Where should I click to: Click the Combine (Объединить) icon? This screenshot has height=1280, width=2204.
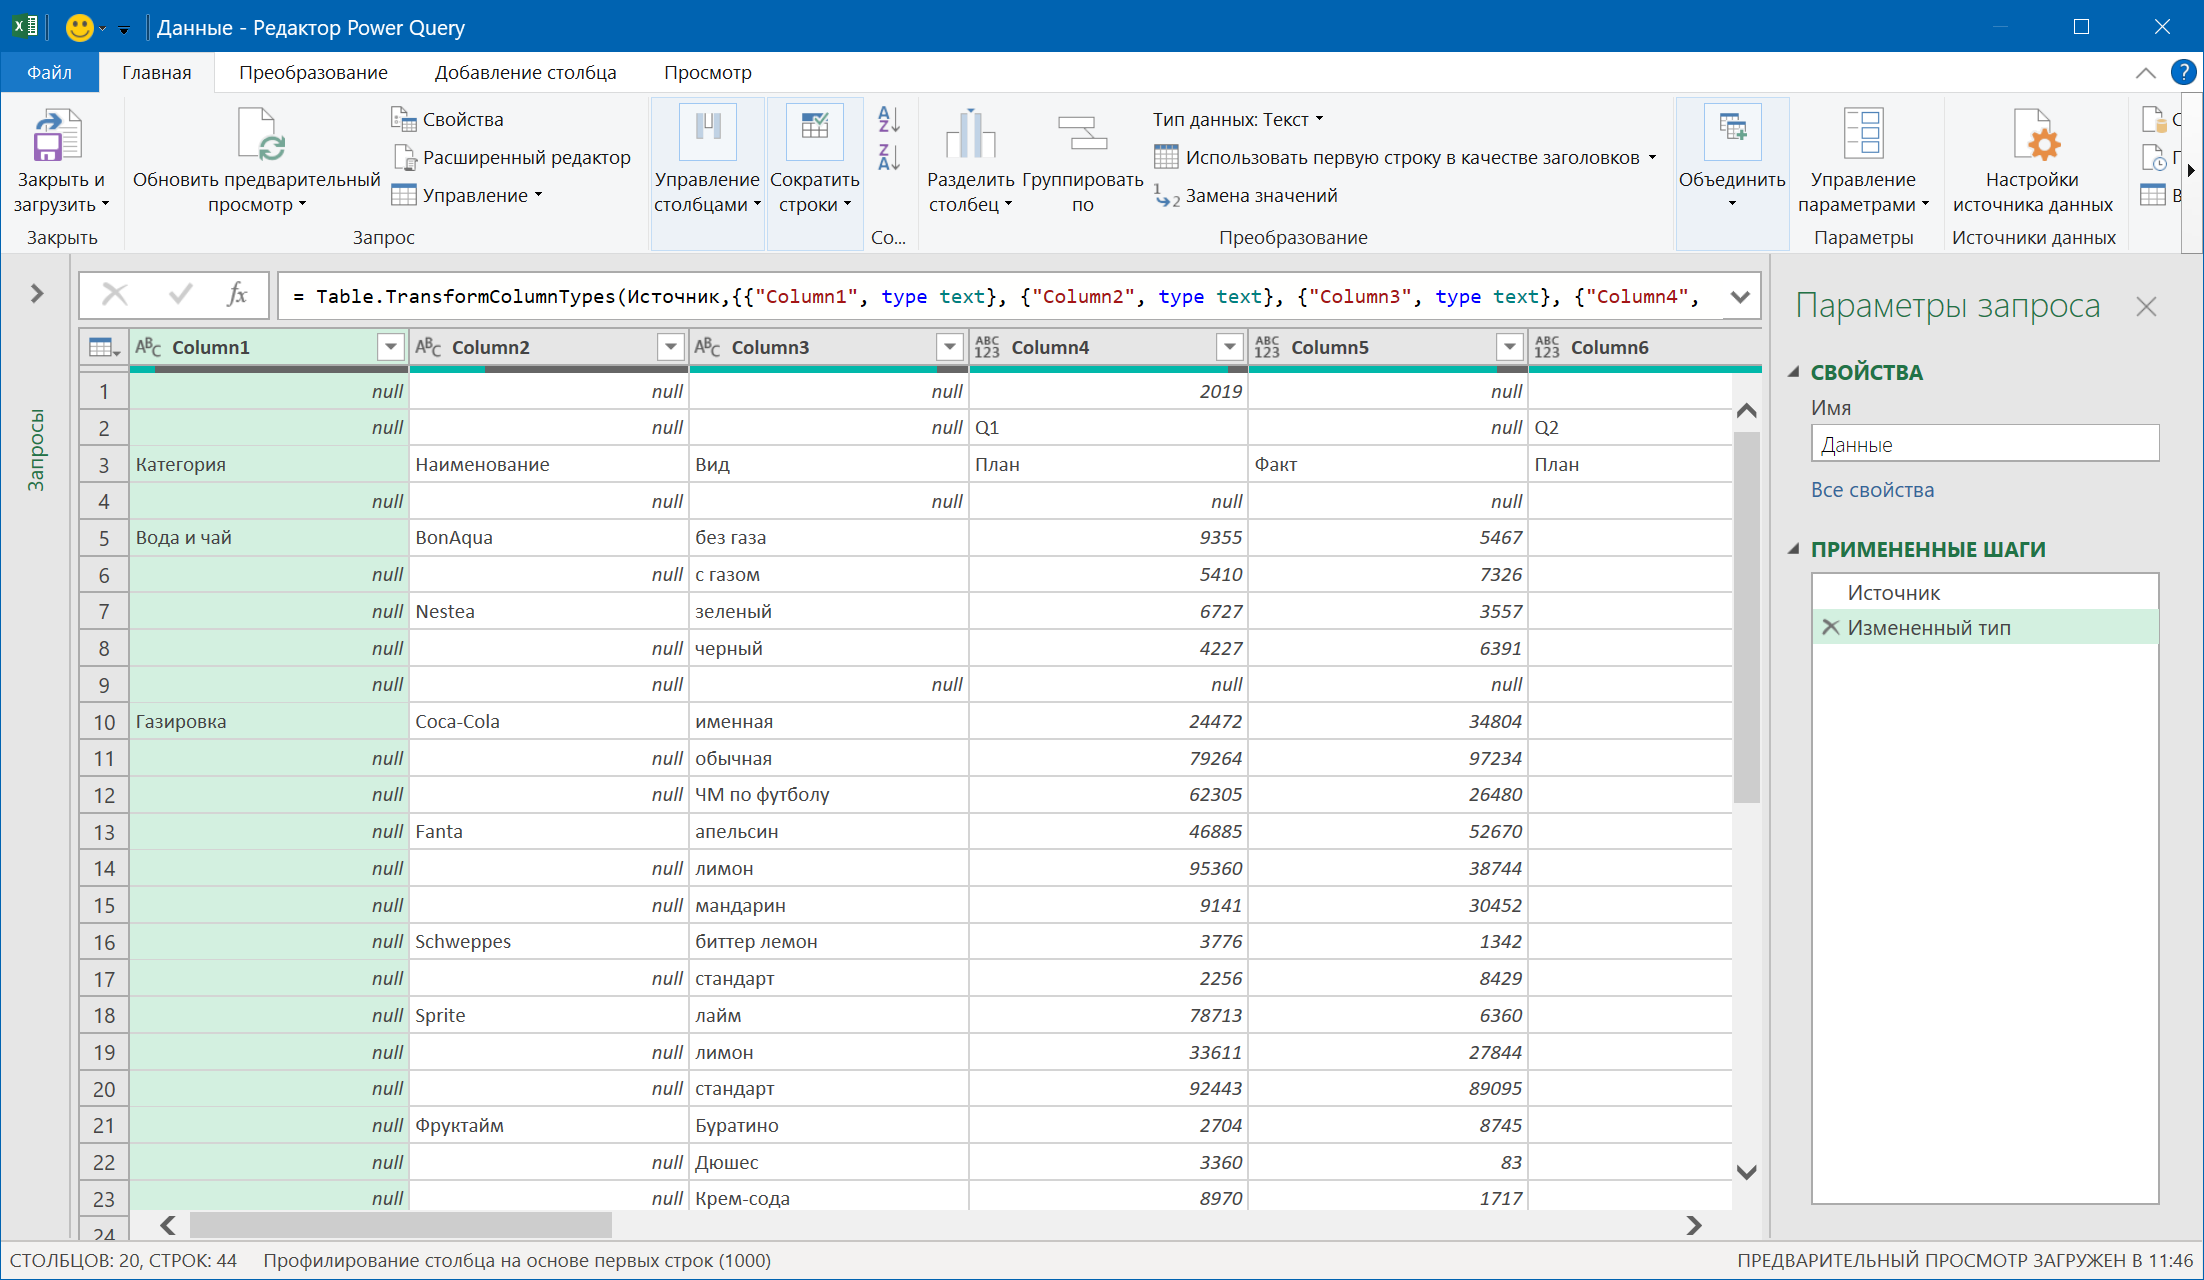[x=1732, y=133]
